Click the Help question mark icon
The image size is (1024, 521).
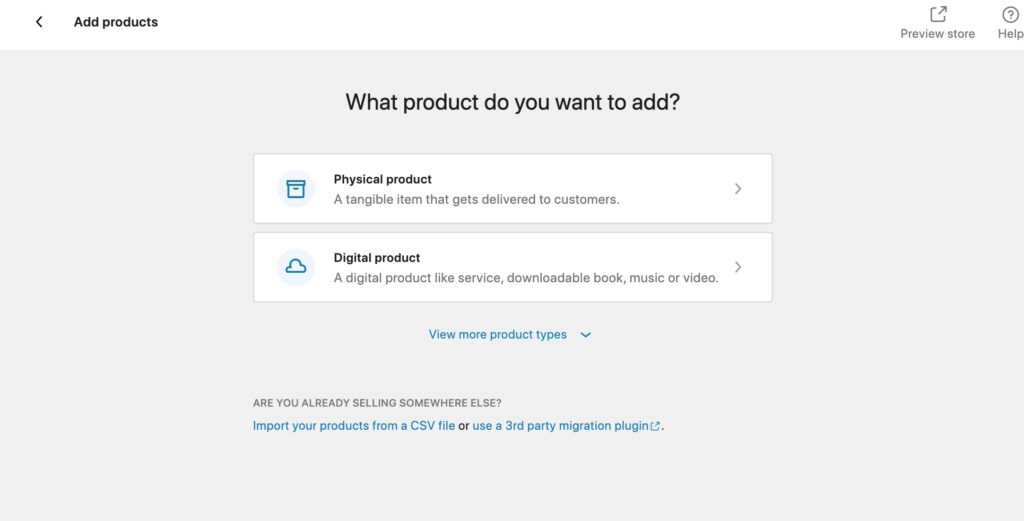pyautogui.click(x=1010, y=14)
